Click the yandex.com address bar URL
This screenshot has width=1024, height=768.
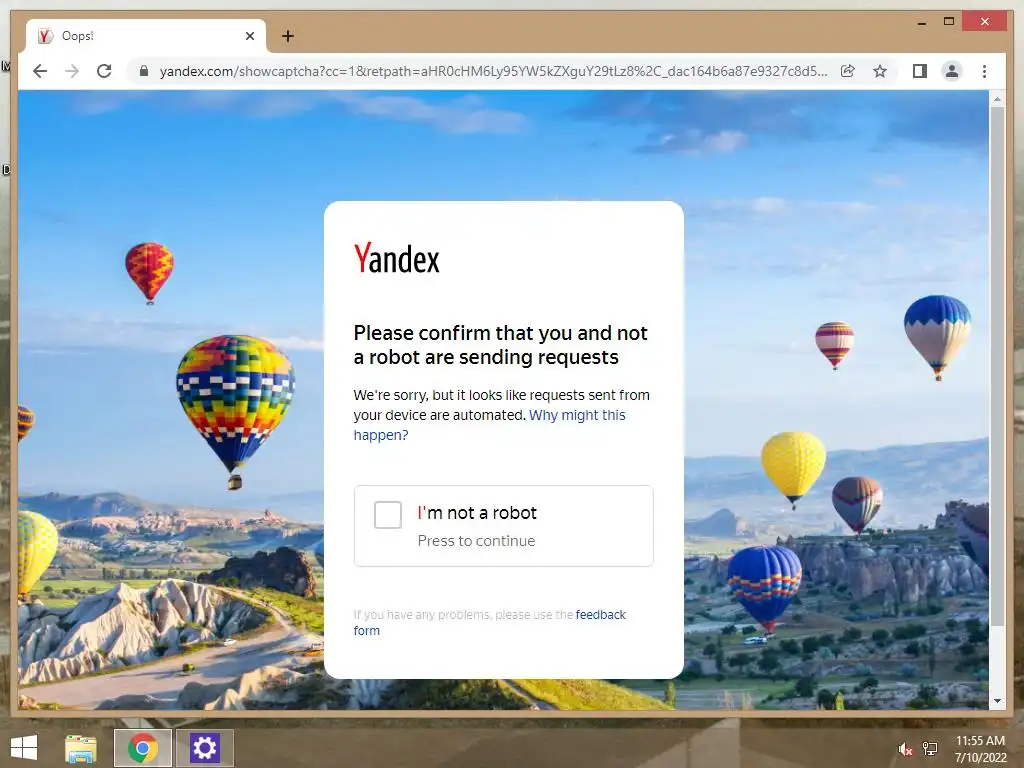pyautogui.click(x=493, y=71)
